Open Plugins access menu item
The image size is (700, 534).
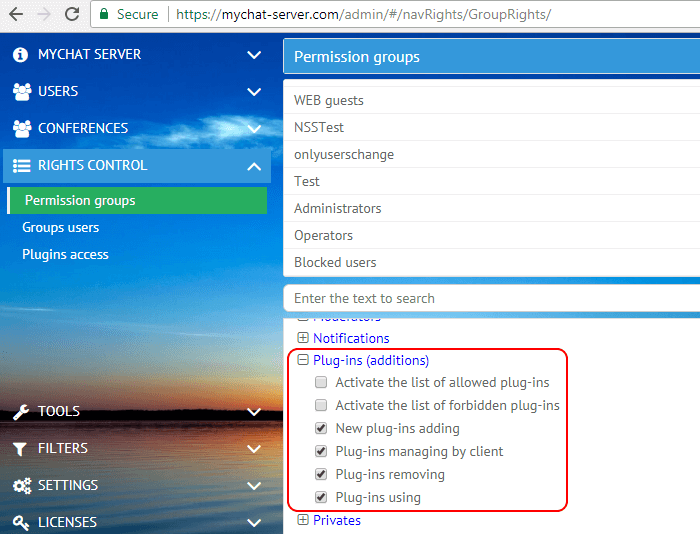65,255
